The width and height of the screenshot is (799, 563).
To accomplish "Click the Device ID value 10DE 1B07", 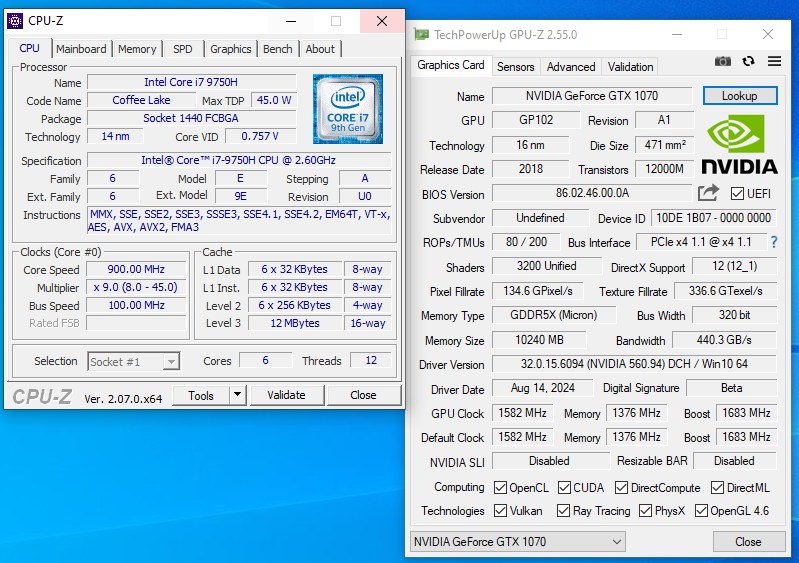I will [x=713, y=218].
